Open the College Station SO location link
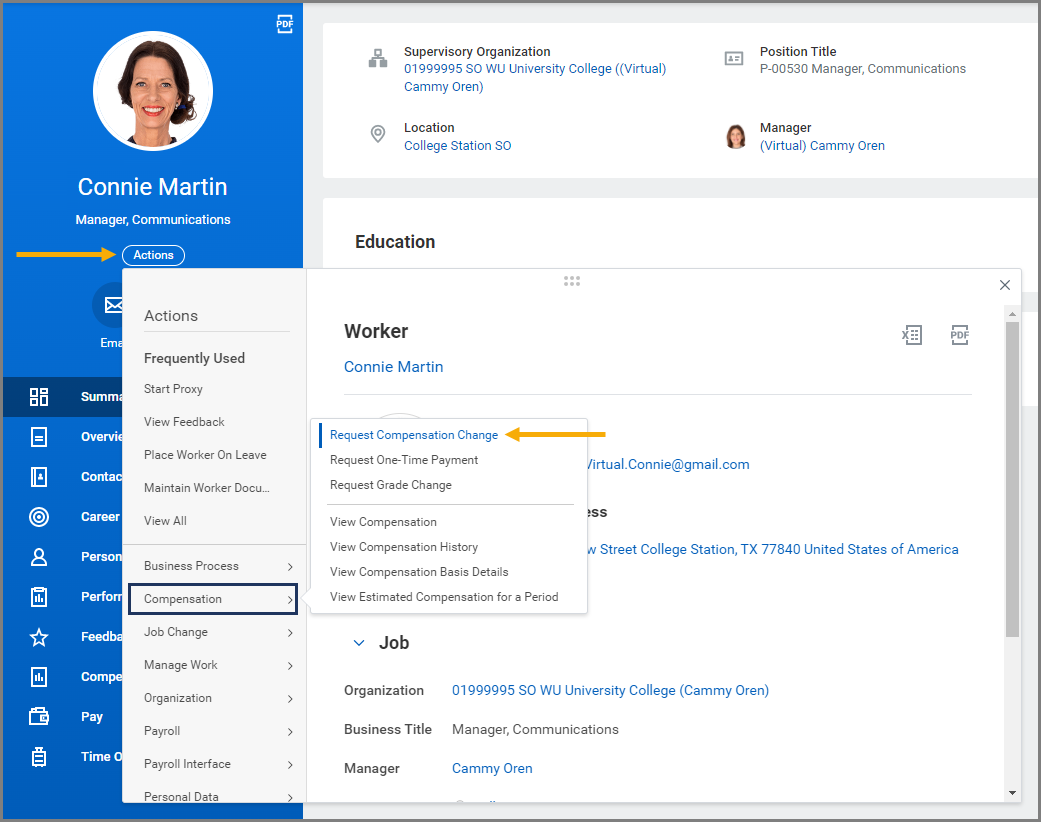Image resolution: width=1041 pixels, height=822 pixels. pos(457,146)
